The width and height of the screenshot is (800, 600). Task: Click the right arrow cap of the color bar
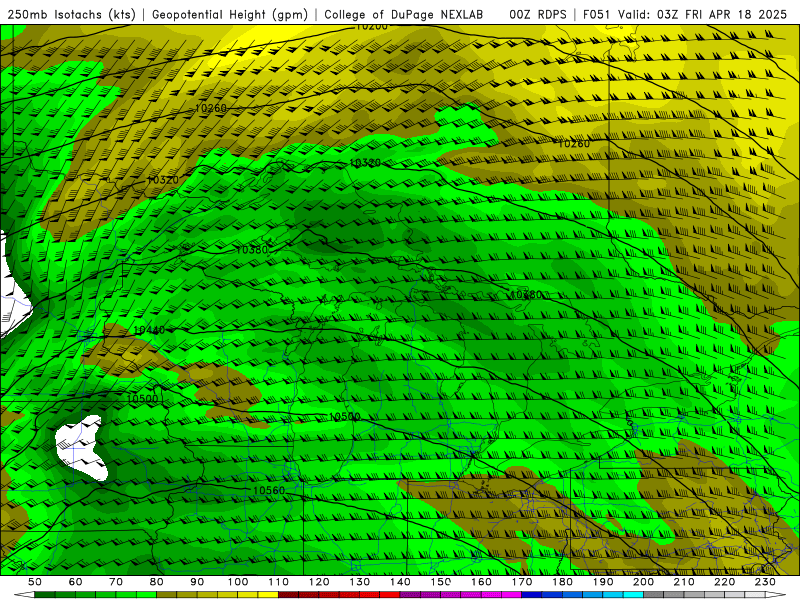(776, 595)
